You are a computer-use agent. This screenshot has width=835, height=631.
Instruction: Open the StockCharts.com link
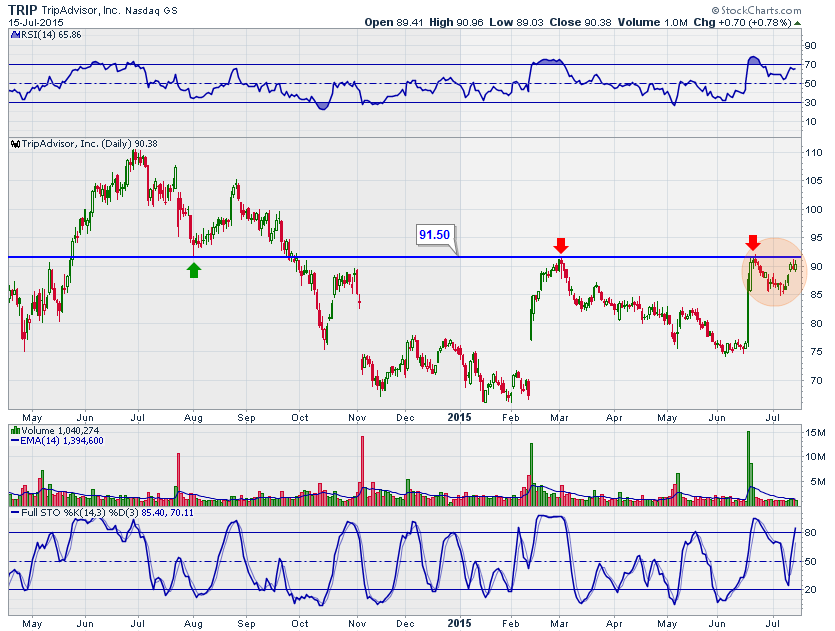coord(761,10)
